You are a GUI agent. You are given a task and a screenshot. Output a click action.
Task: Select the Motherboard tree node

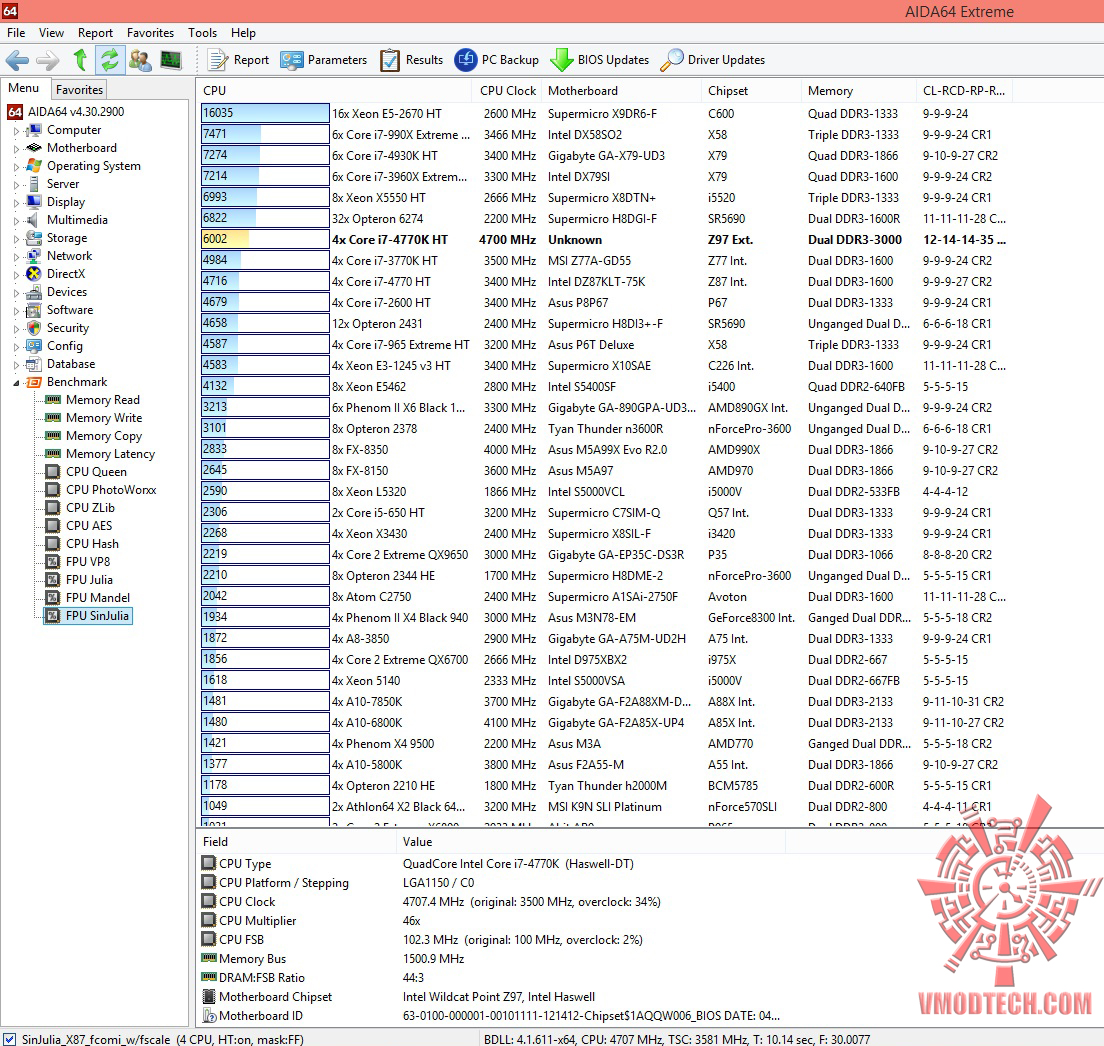[x=81, y=148]
